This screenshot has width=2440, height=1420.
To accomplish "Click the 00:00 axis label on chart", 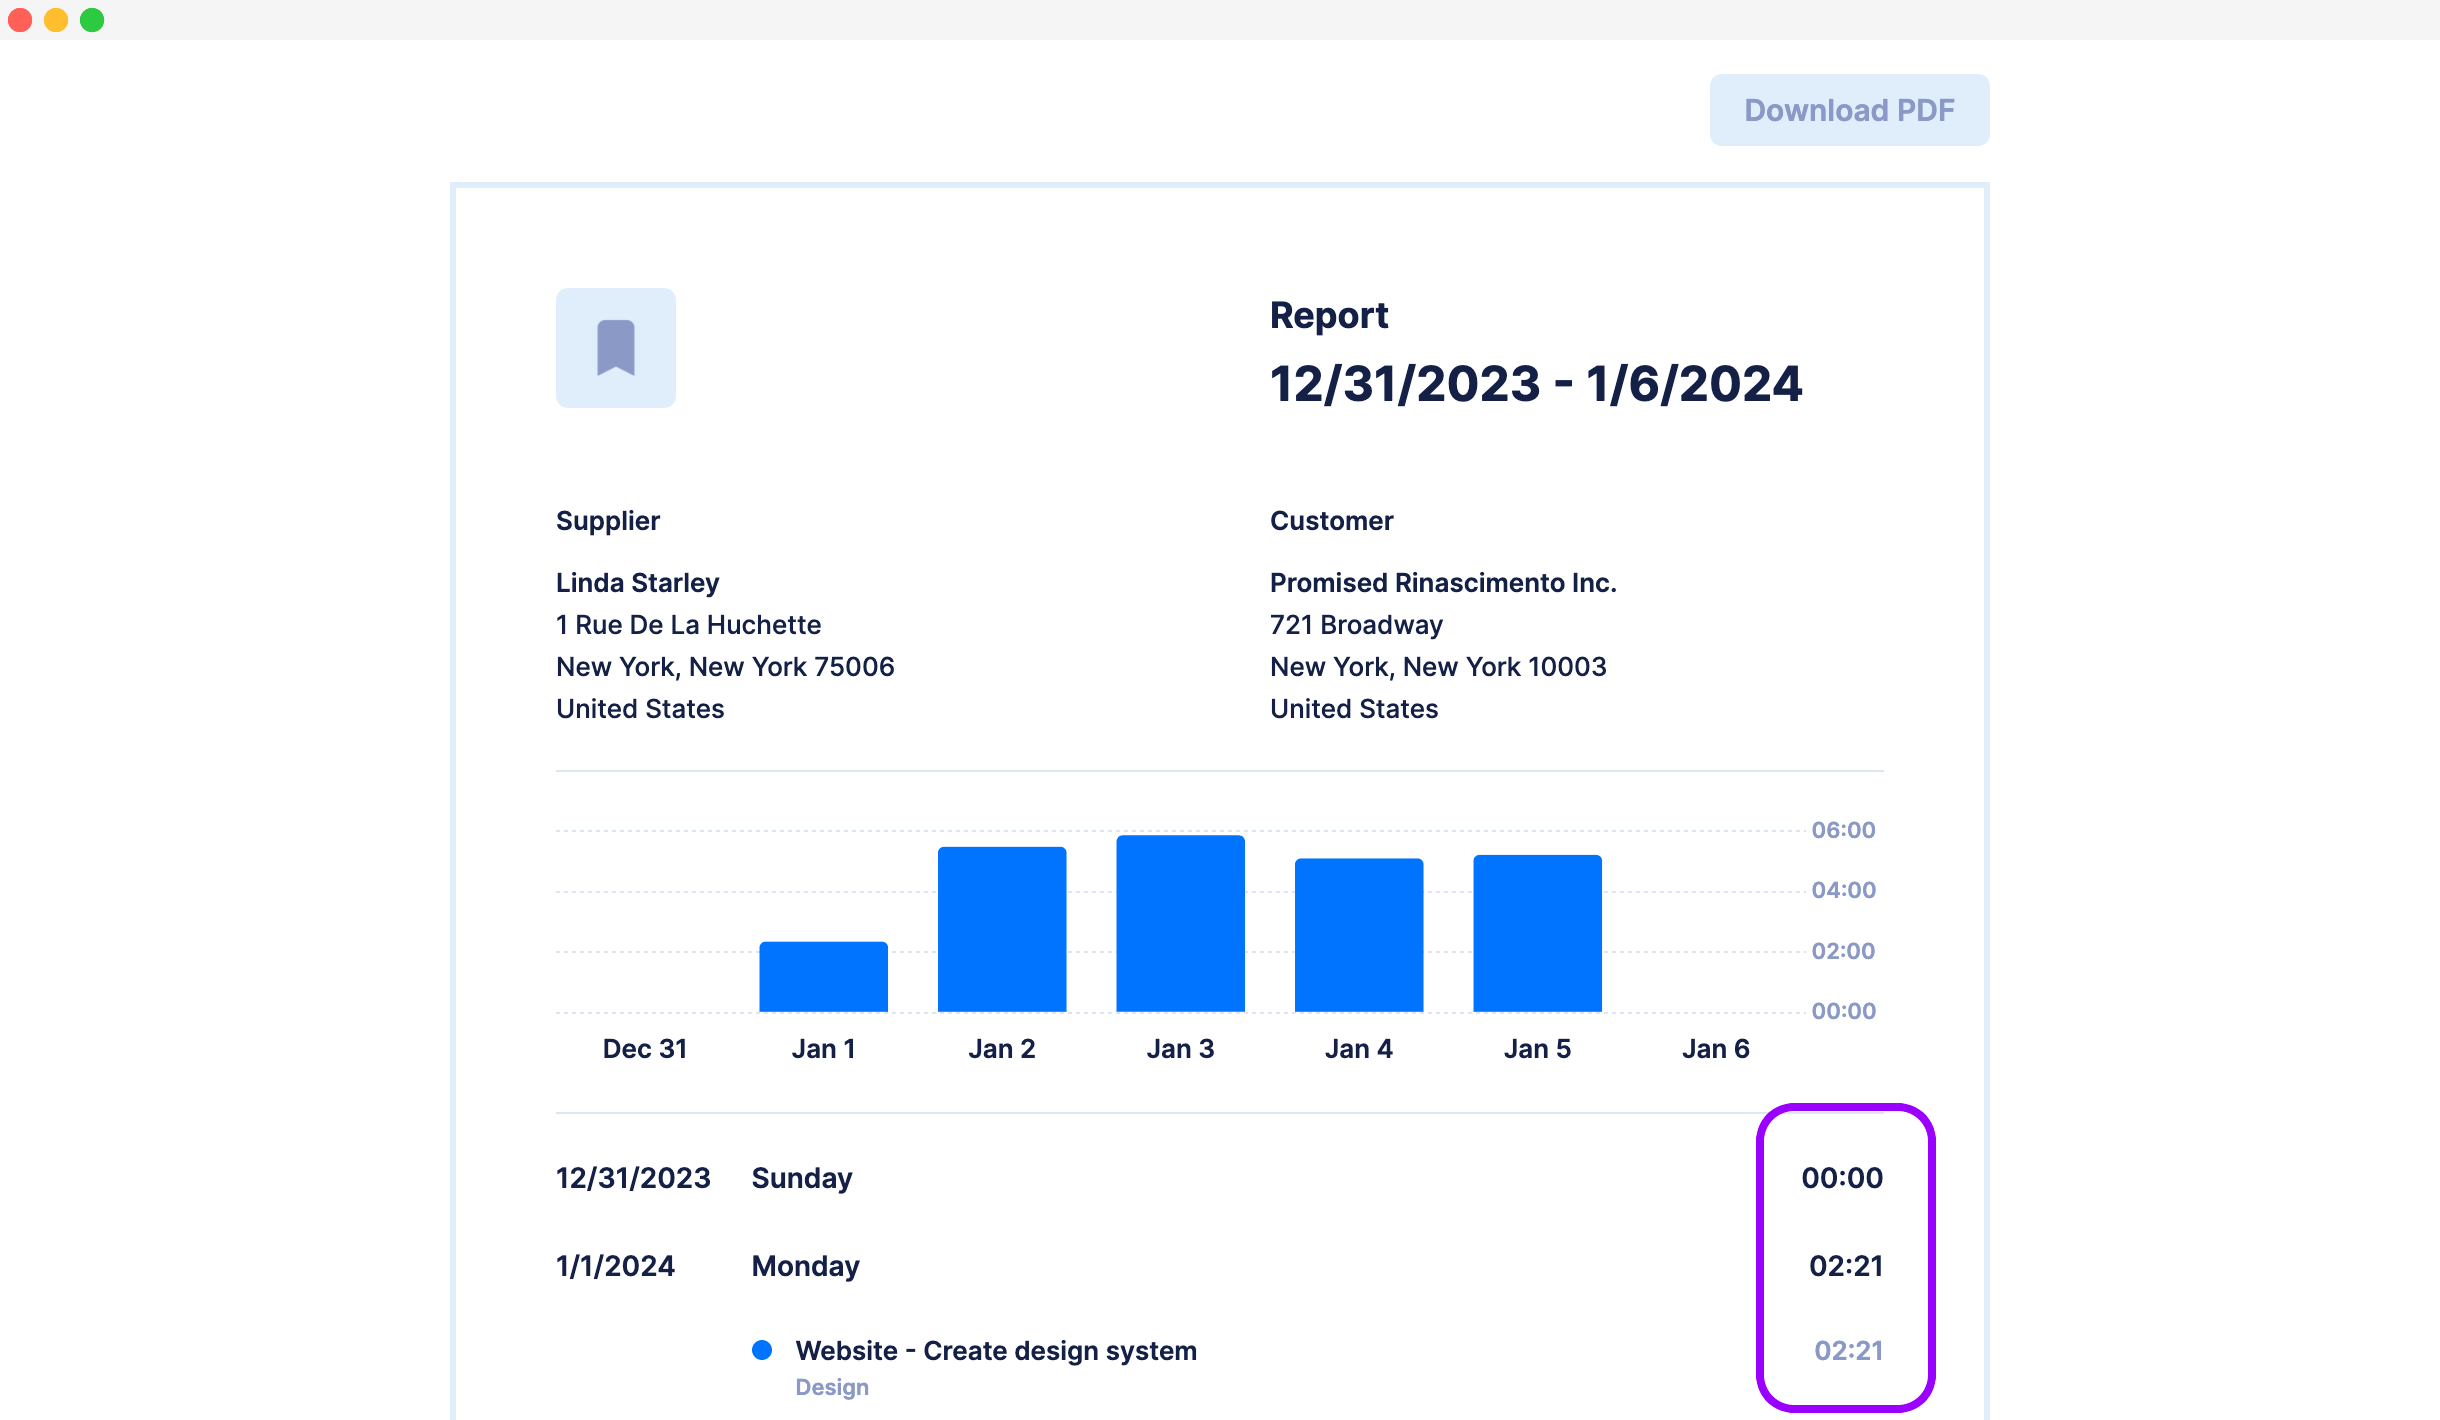I will (x=1843, y=1011).
